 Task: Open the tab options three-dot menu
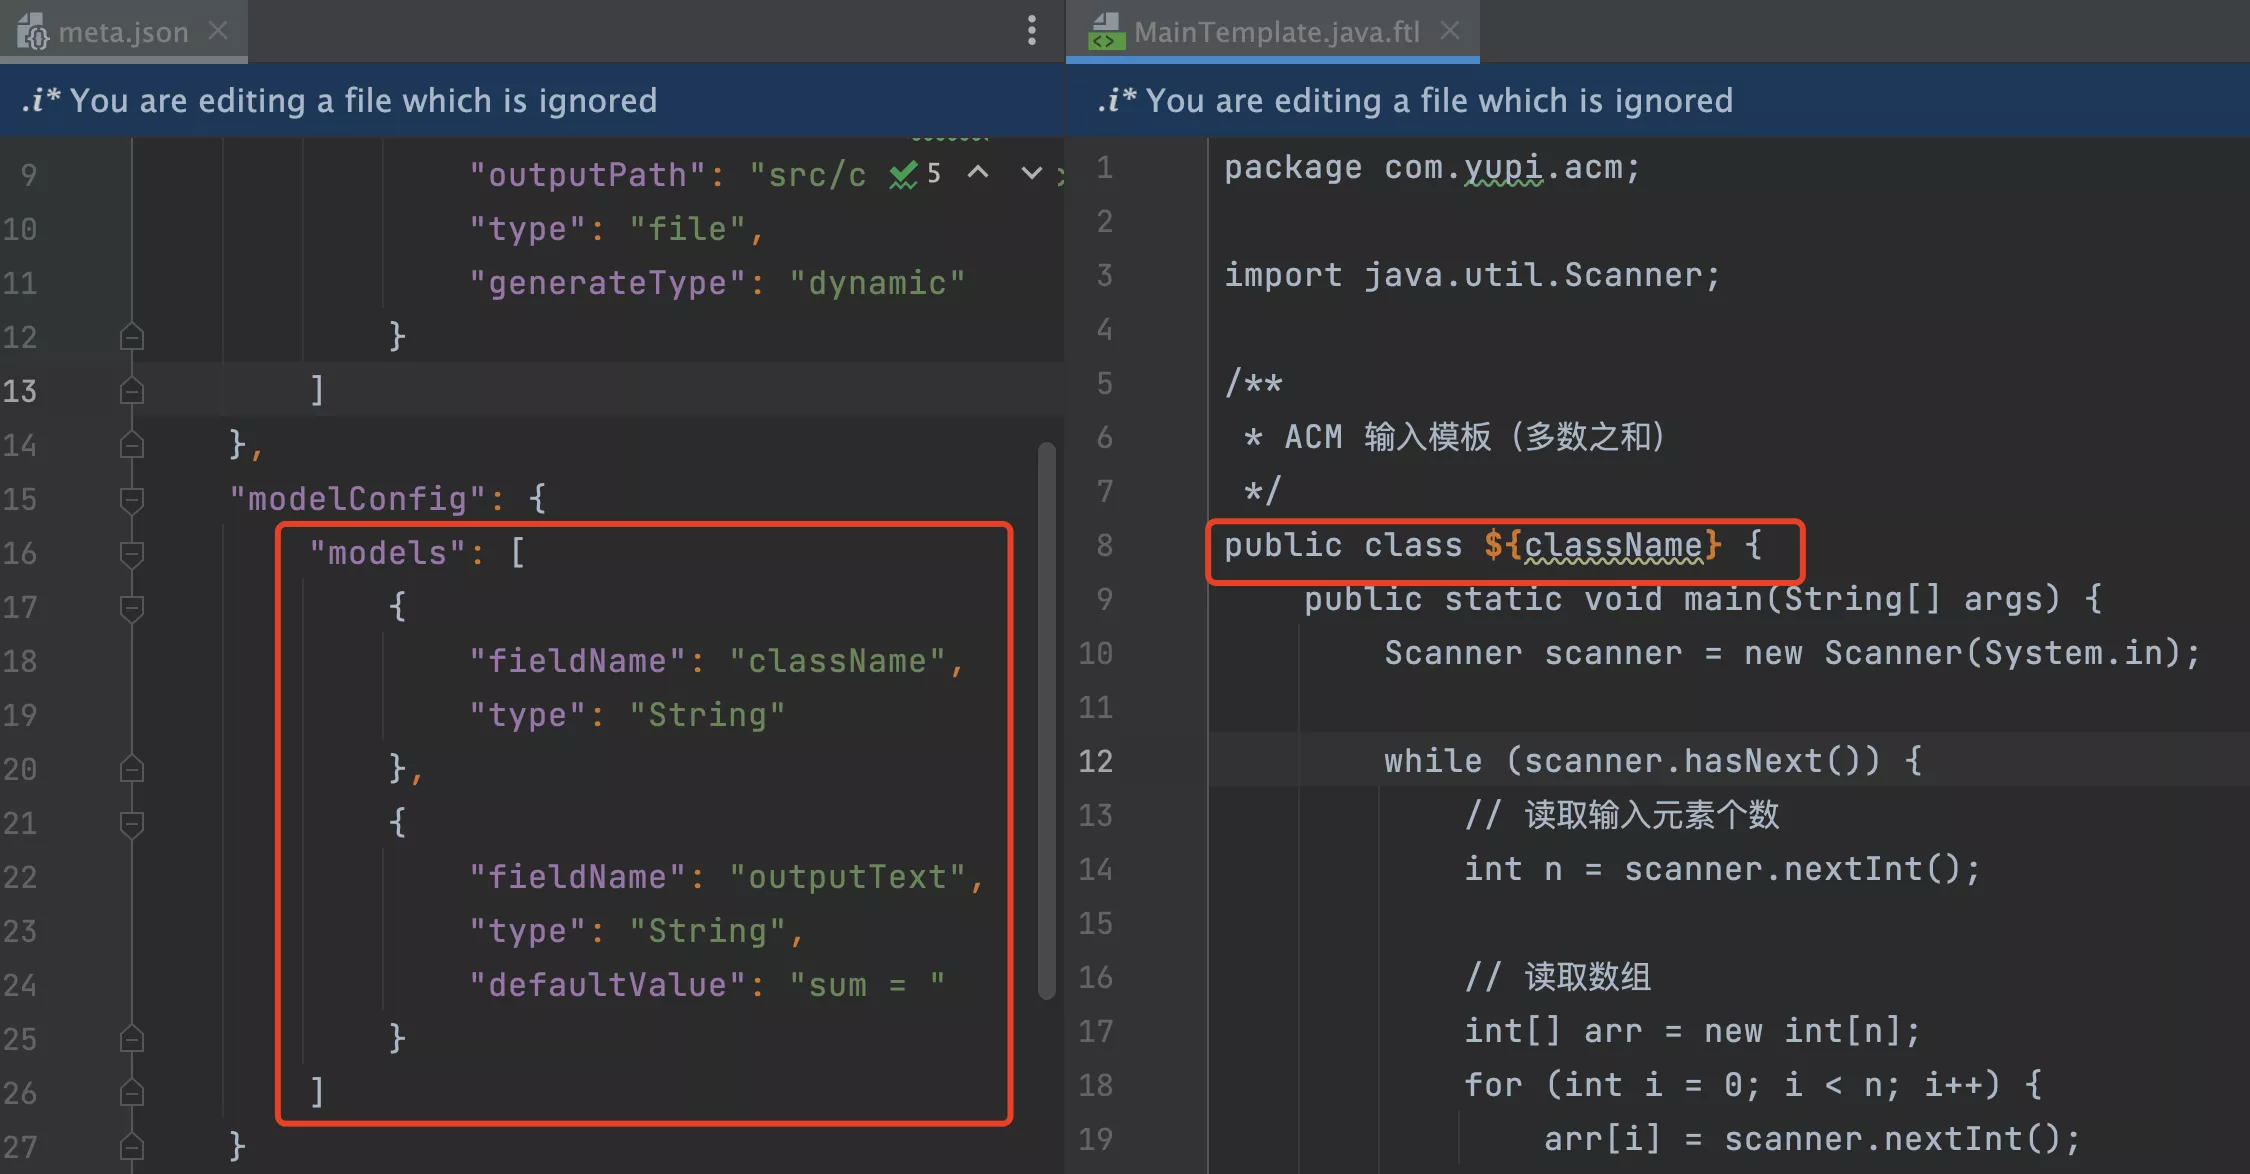(x=1032, y=30)
